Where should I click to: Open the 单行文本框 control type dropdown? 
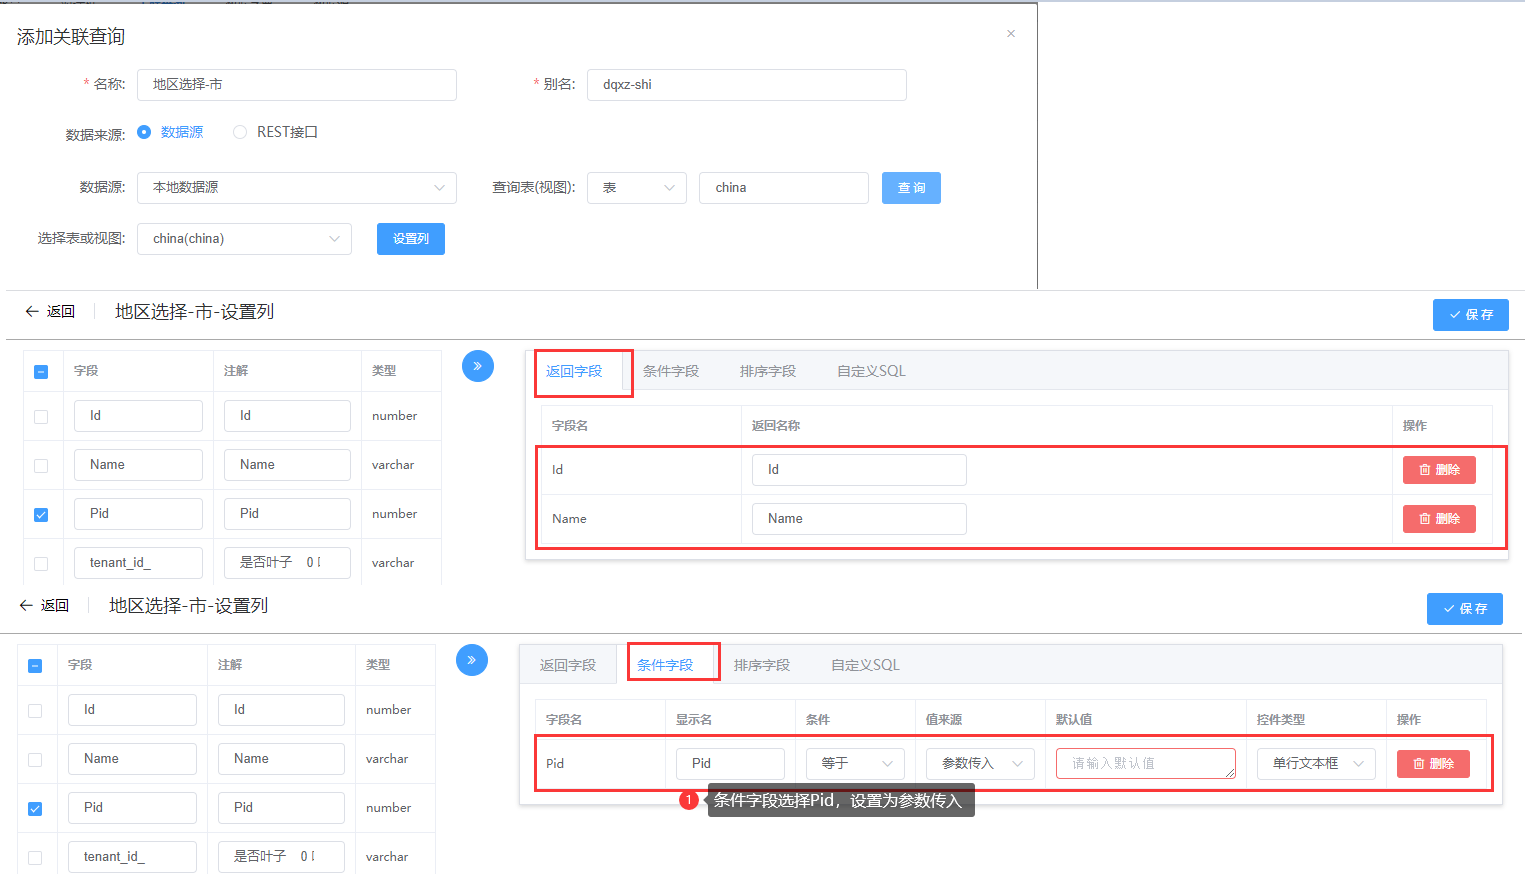point(1316,764)
